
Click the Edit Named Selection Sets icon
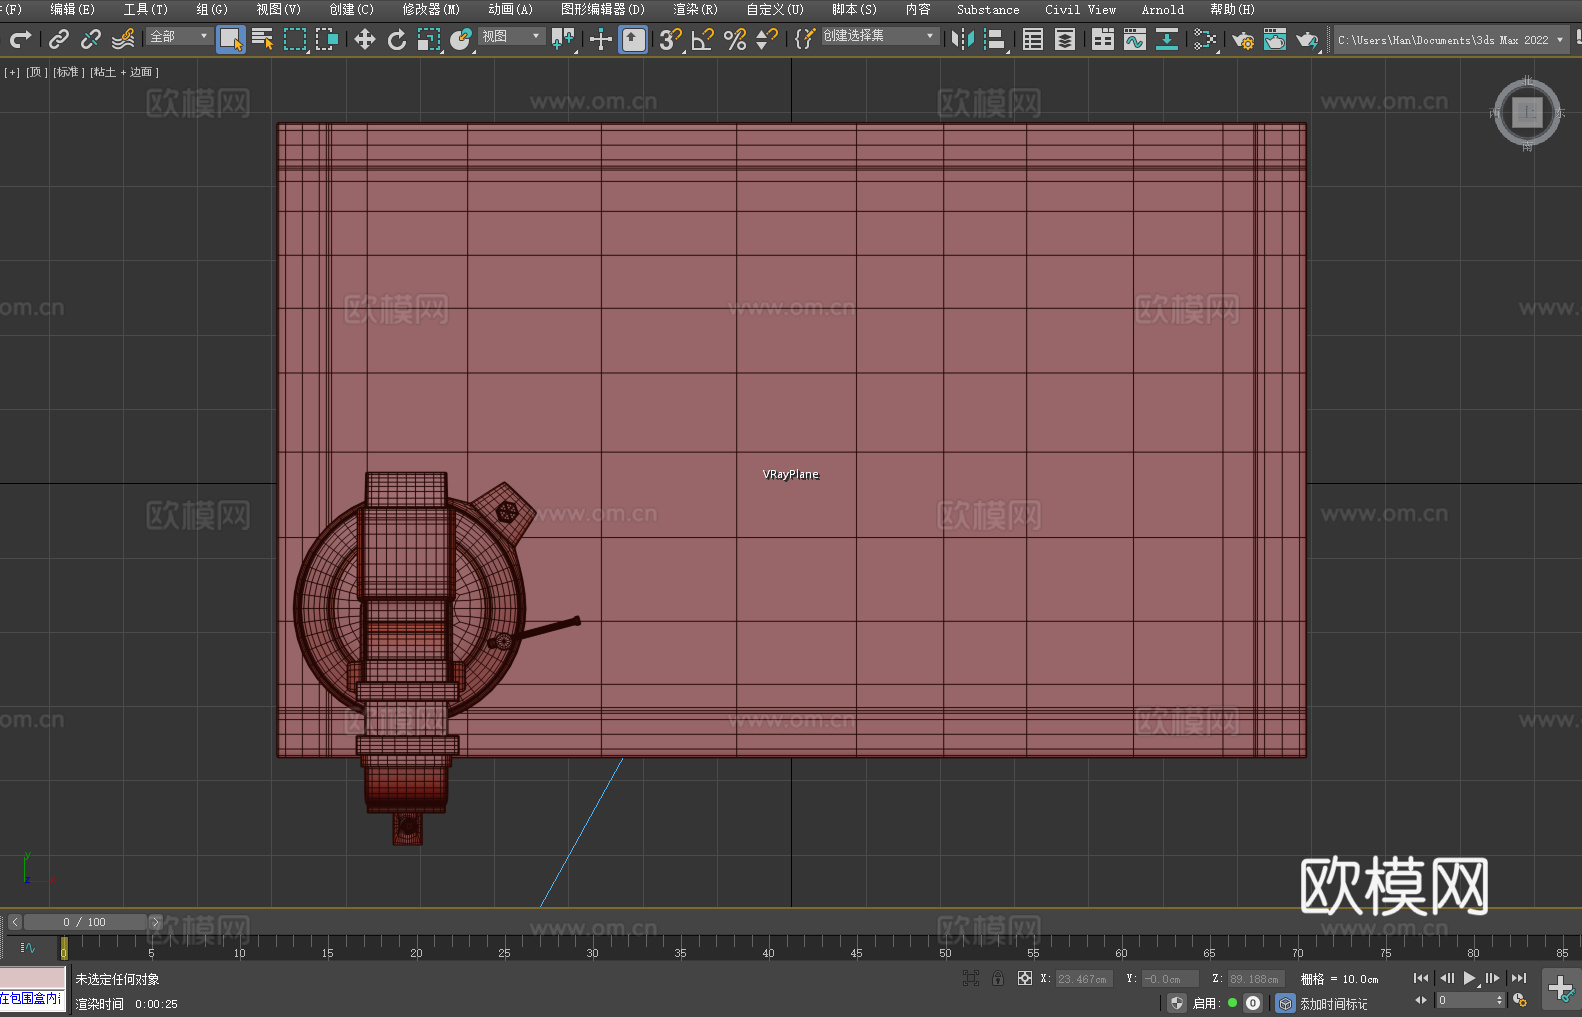coord(805,39)
